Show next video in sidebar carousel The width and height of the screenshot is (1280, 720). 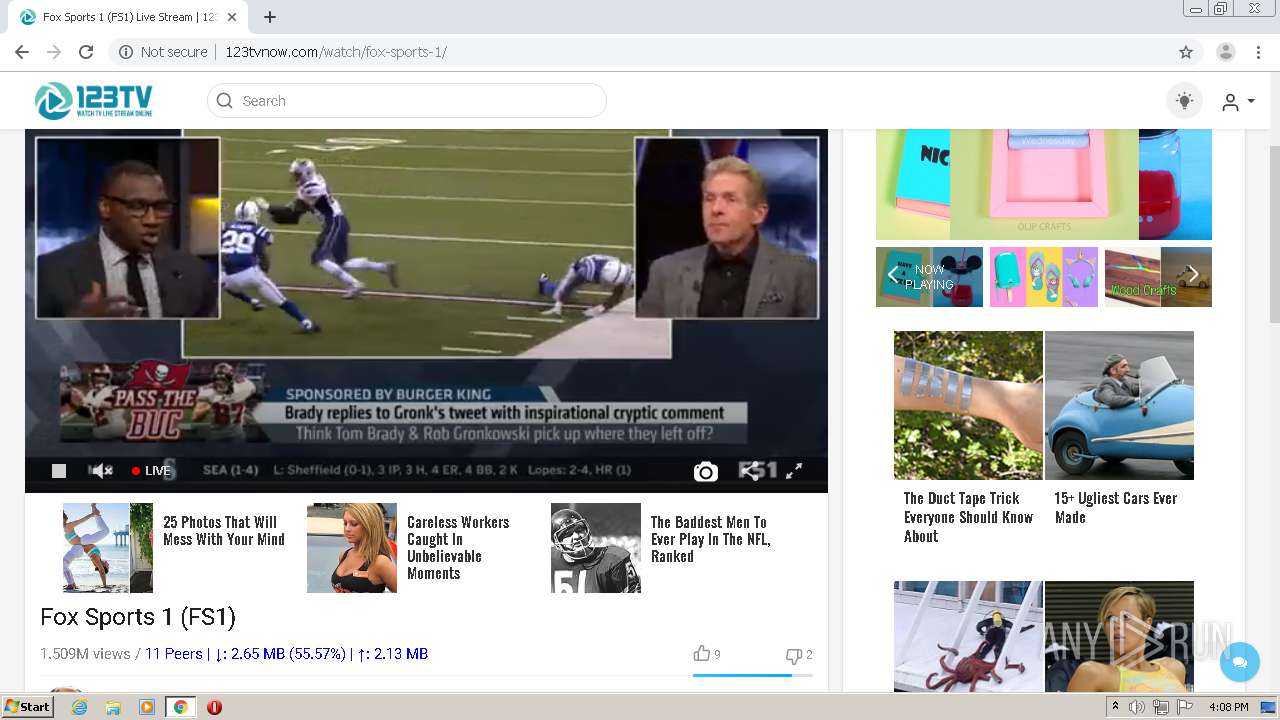(1193, 274)
